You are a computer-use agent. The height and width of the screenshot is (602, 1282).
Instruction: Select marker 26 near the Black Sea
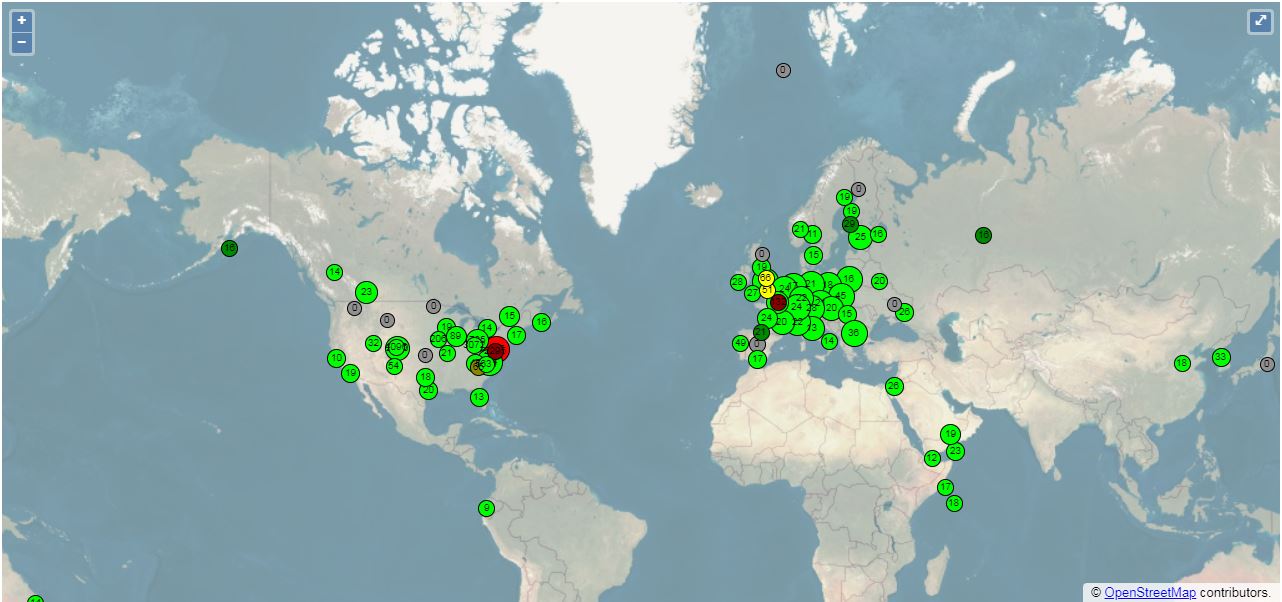click(905, 313)
